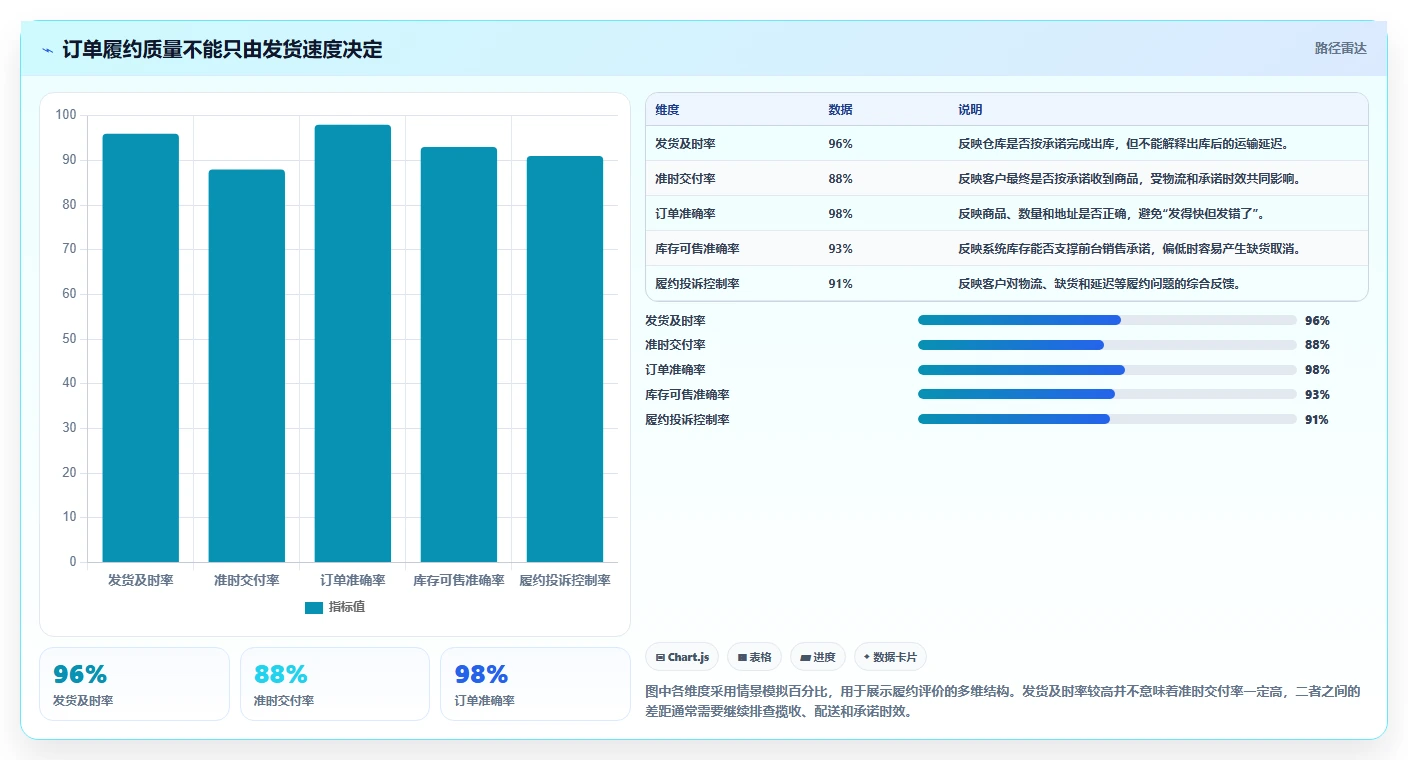Select the 履约投诉控制率 table row name
Viewport: 1408px width, 760px height.
tap(697, 284)
